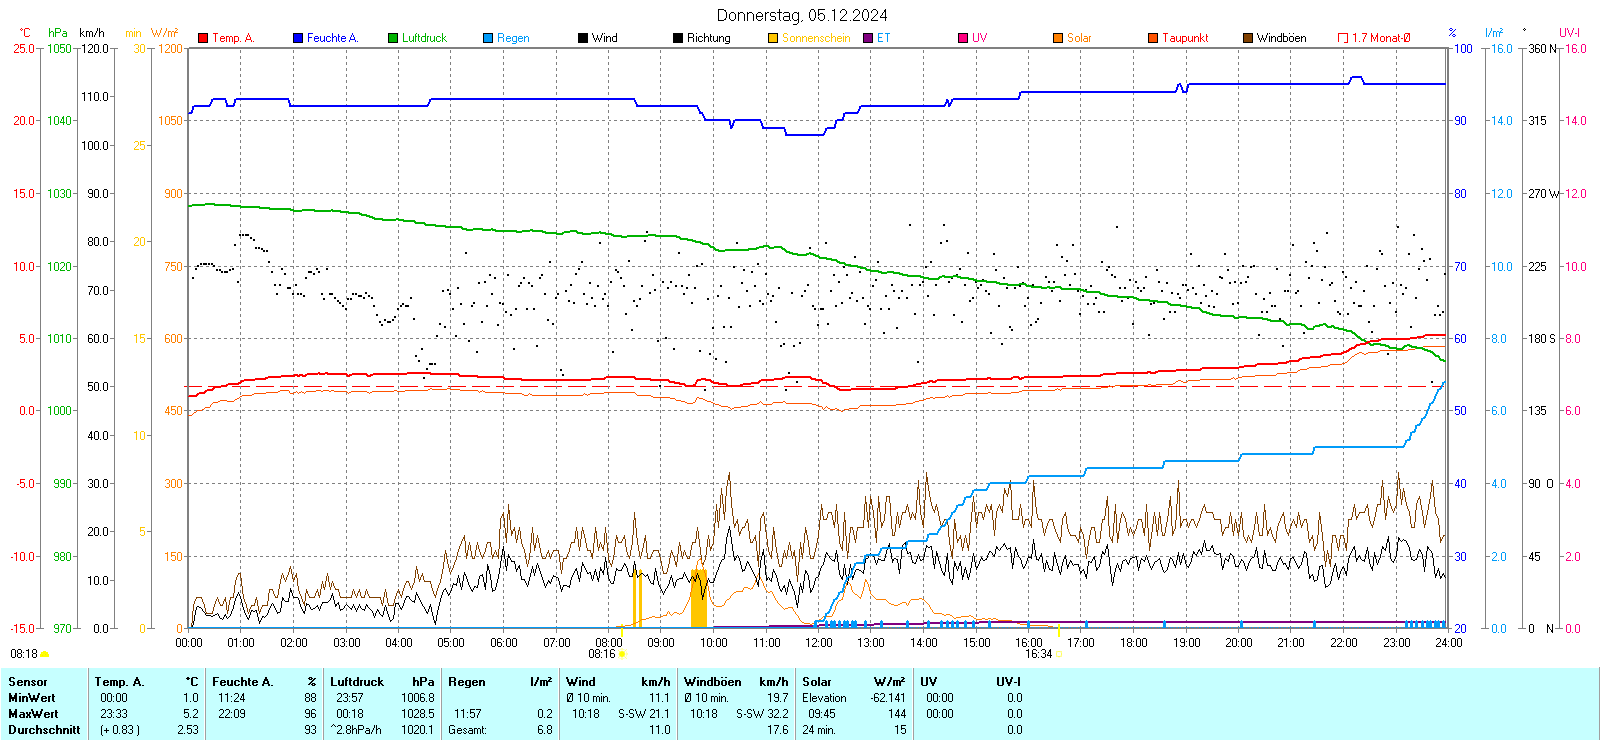Click the 12:00 time axis label
Viewport: 1600px width, 740px height.
819,643
